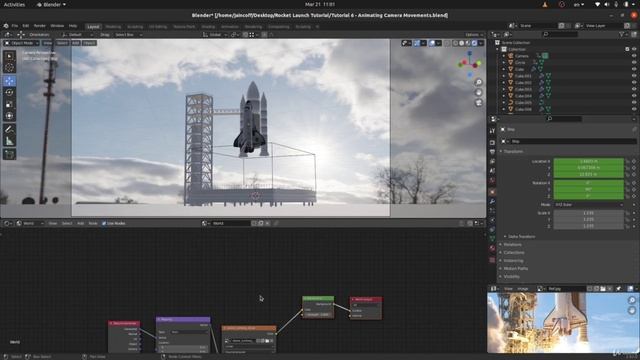Select the Scale tool in viewport toolbar
Viewport: 640px width, 360px height.
(x=9, y=104)
